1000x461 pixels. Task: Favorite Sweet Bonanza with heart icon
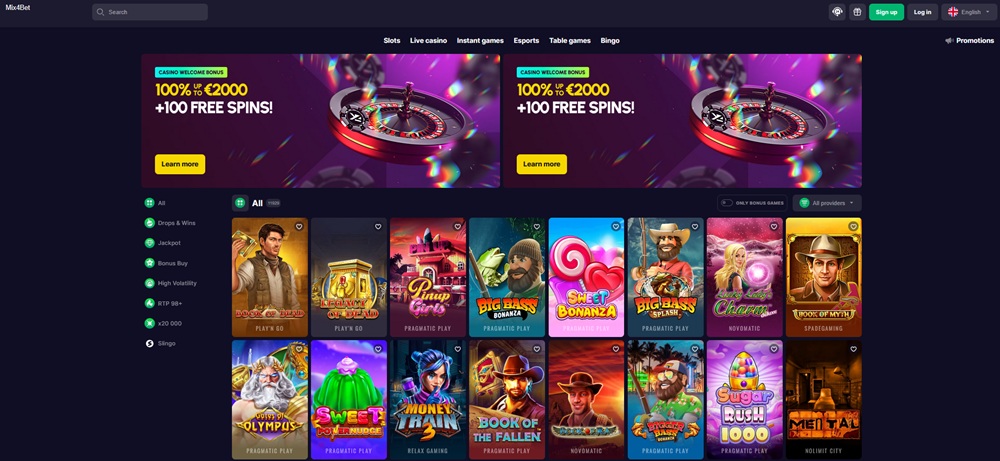pyautogui.click(x=615, y=226)
